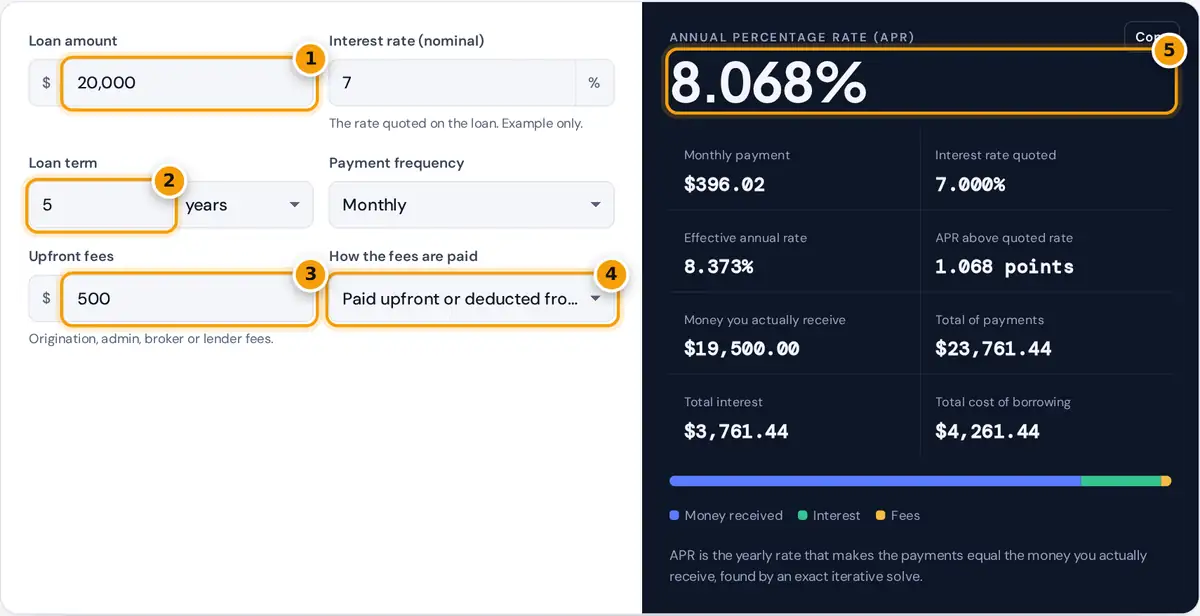Click the blue money received bar segment
The height and width of the screenshot is (616, 1200).
click(x=875, y=481)
